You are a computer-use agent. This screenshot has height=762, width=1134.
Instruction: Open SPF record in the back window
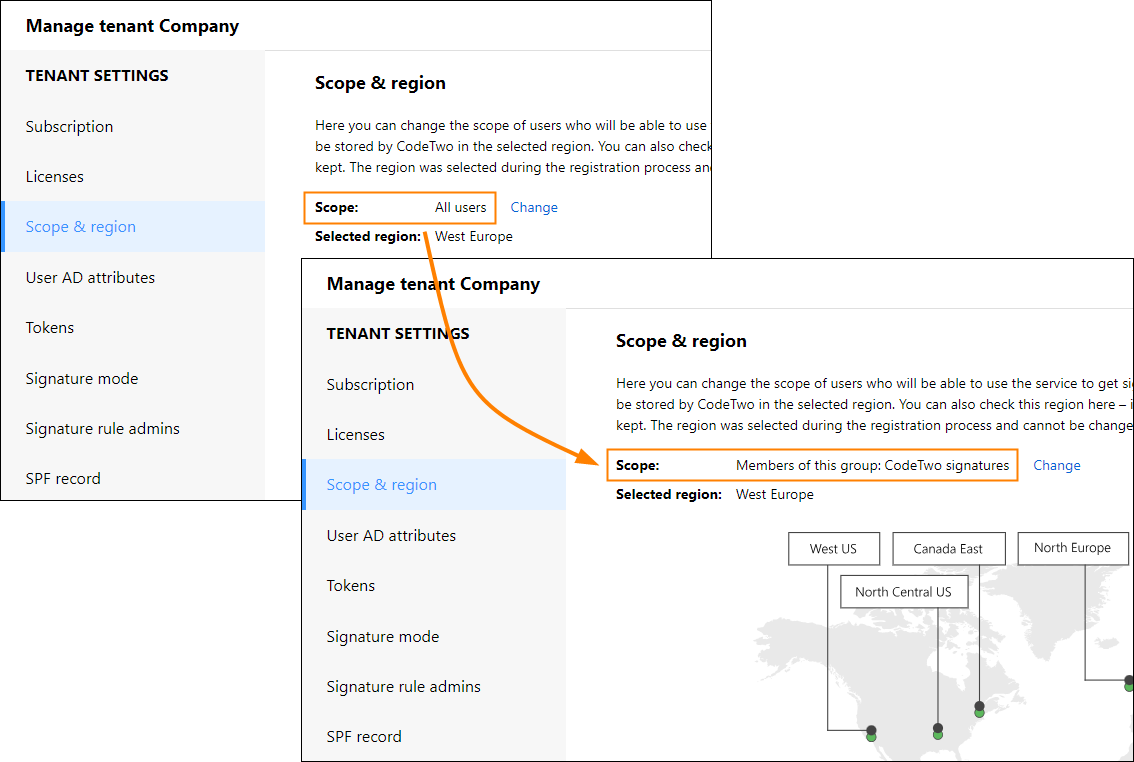coord(63,479)
